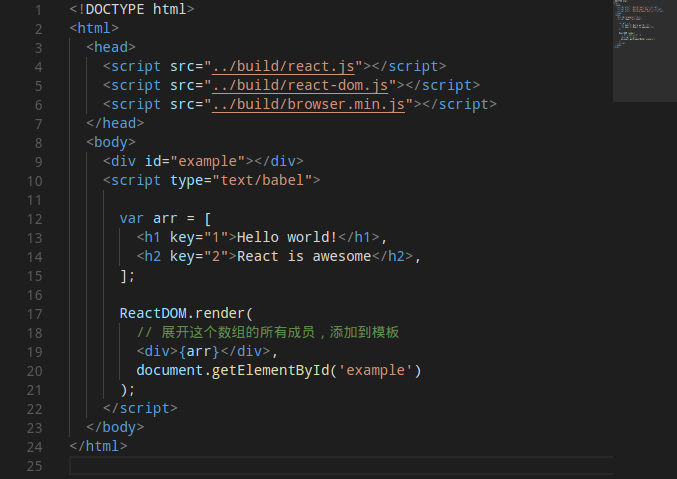Click the DOCTYPE html declaration
Screen dimensions: 677x479
132,9
